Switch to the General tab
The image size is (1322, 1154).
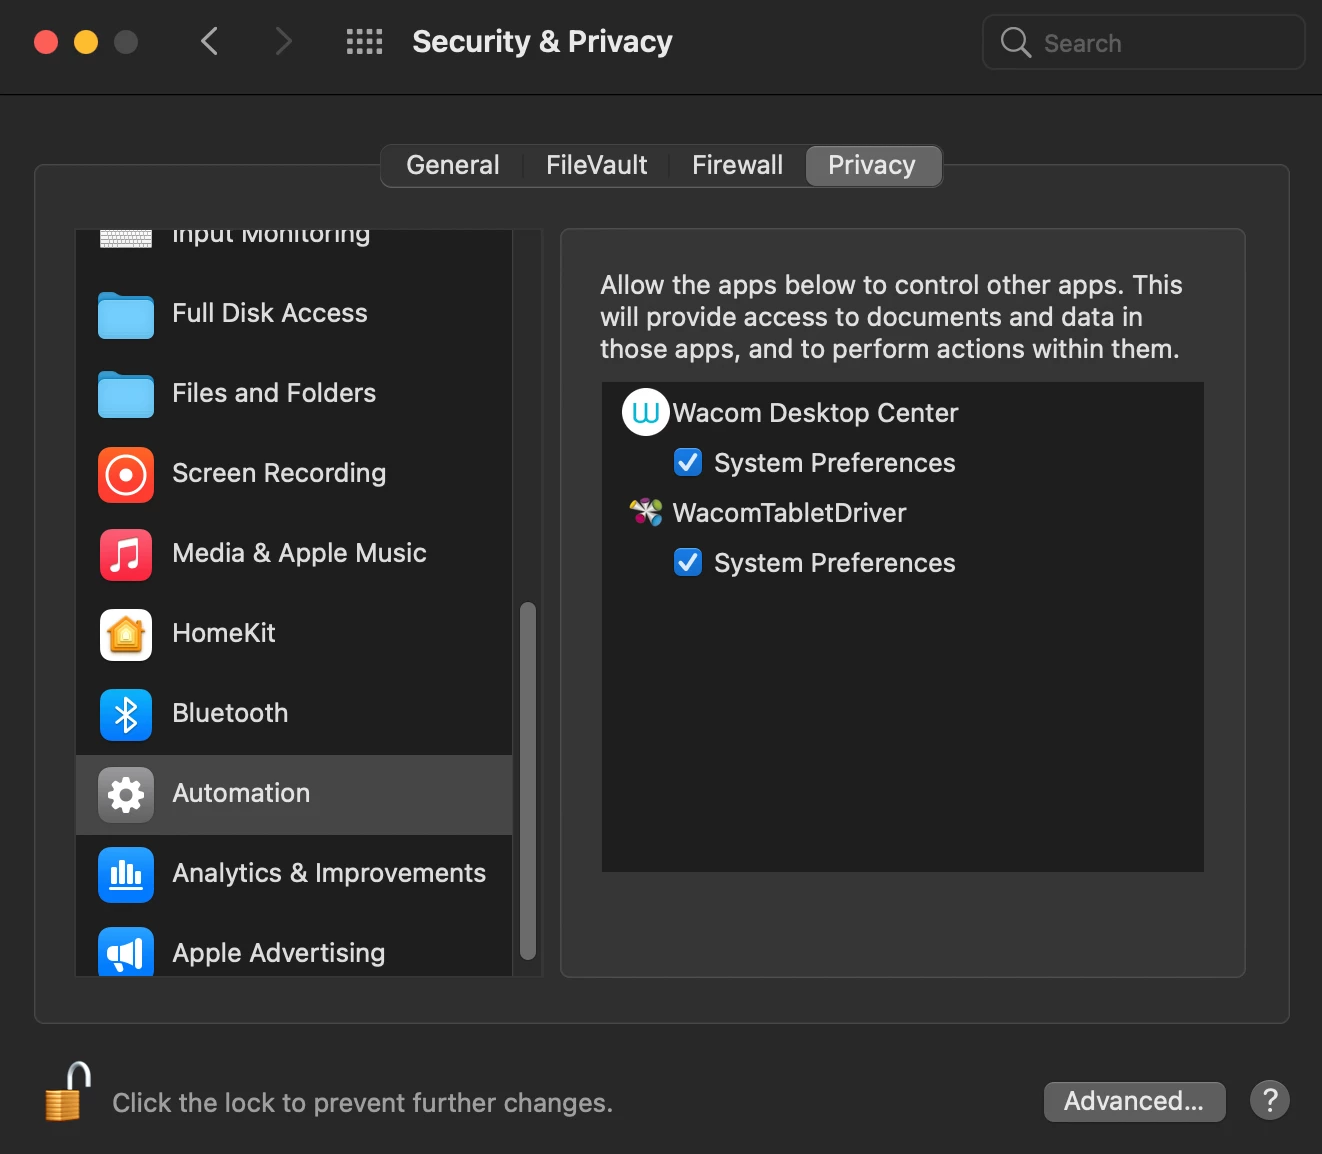tap(453, 165)
